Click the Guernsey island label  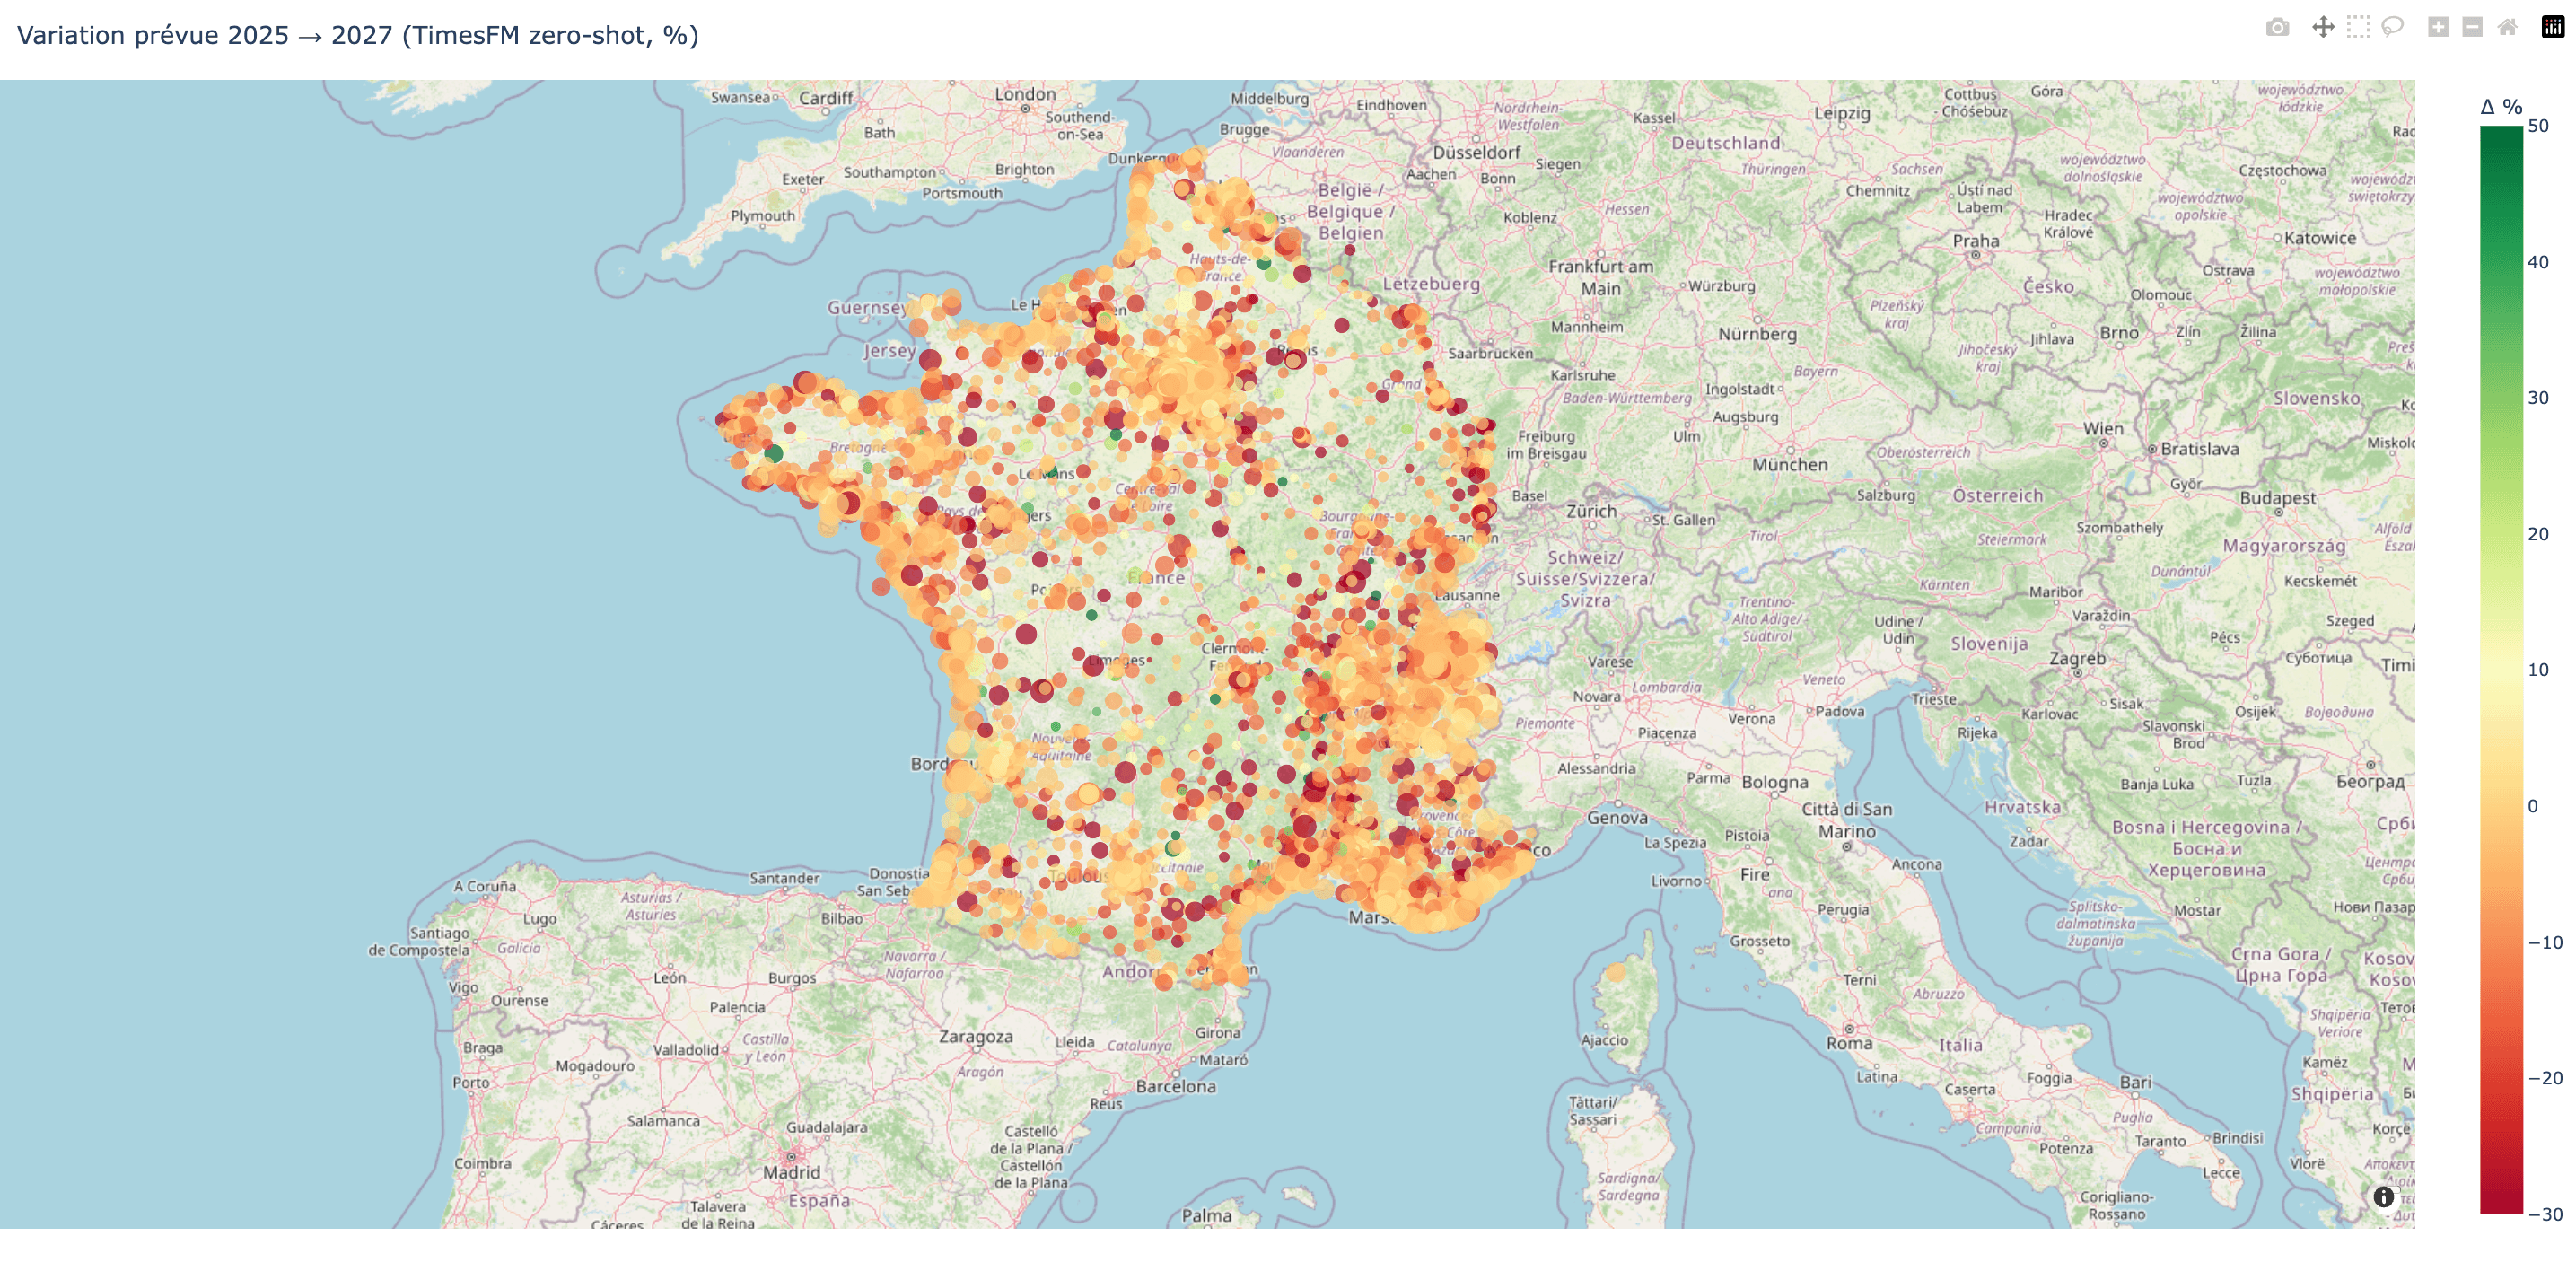[867, 307]
